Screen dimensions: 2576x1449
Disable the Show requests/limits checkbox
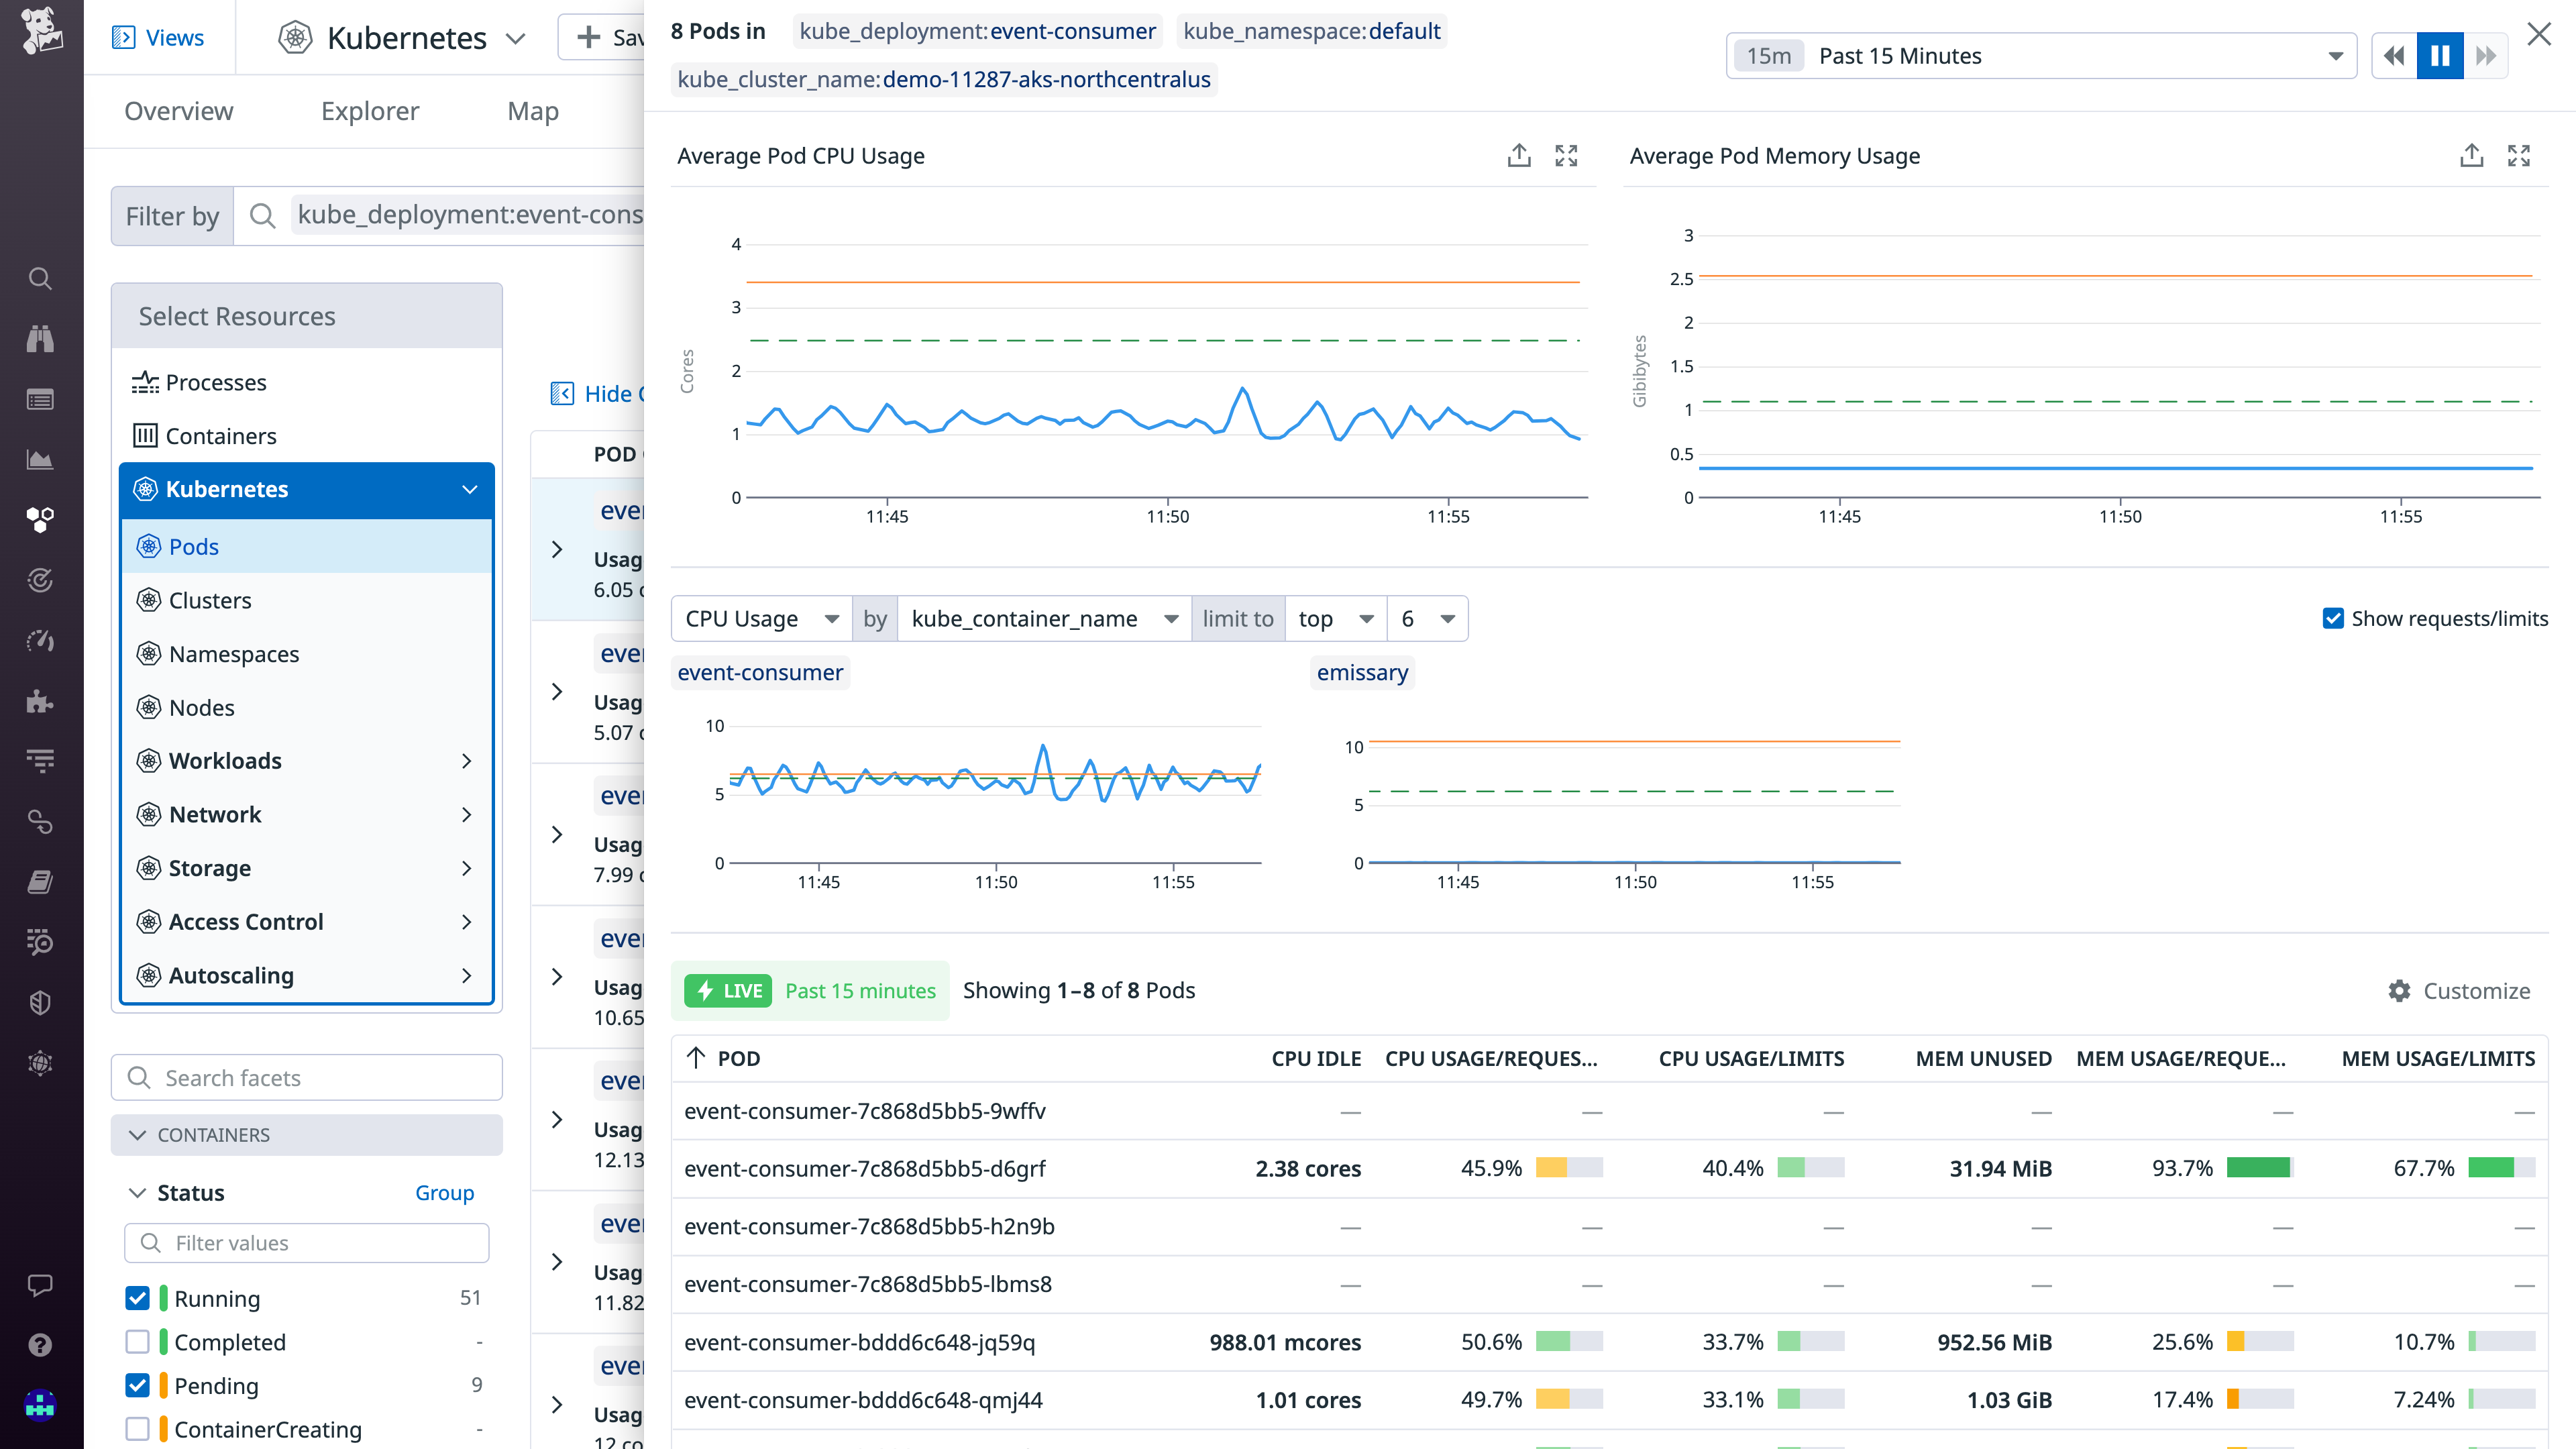click(2334, 618)
